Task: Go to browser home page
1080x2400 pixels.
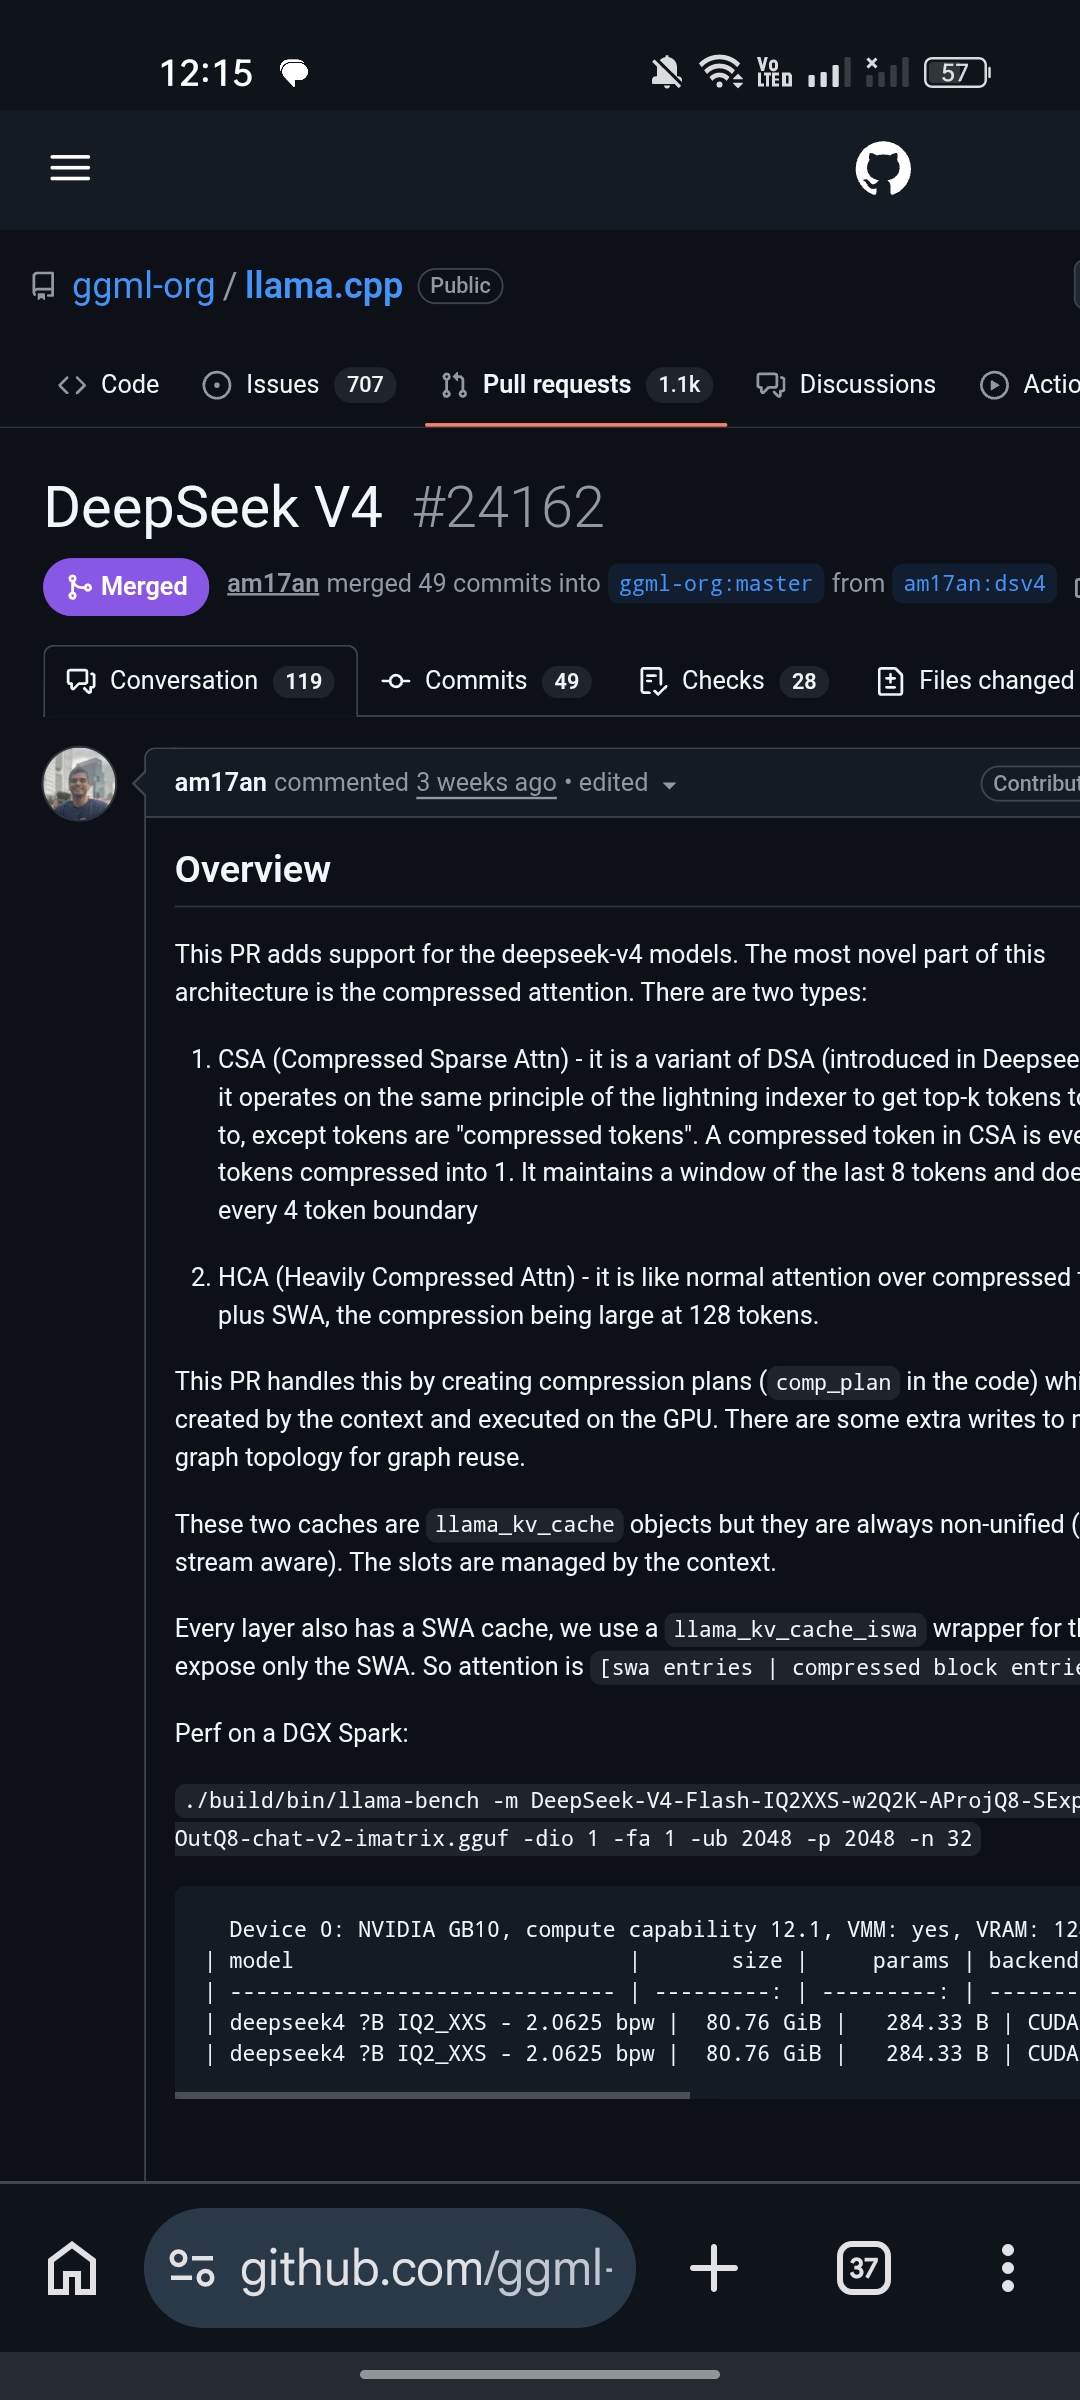Action: tap(72, 2268)
